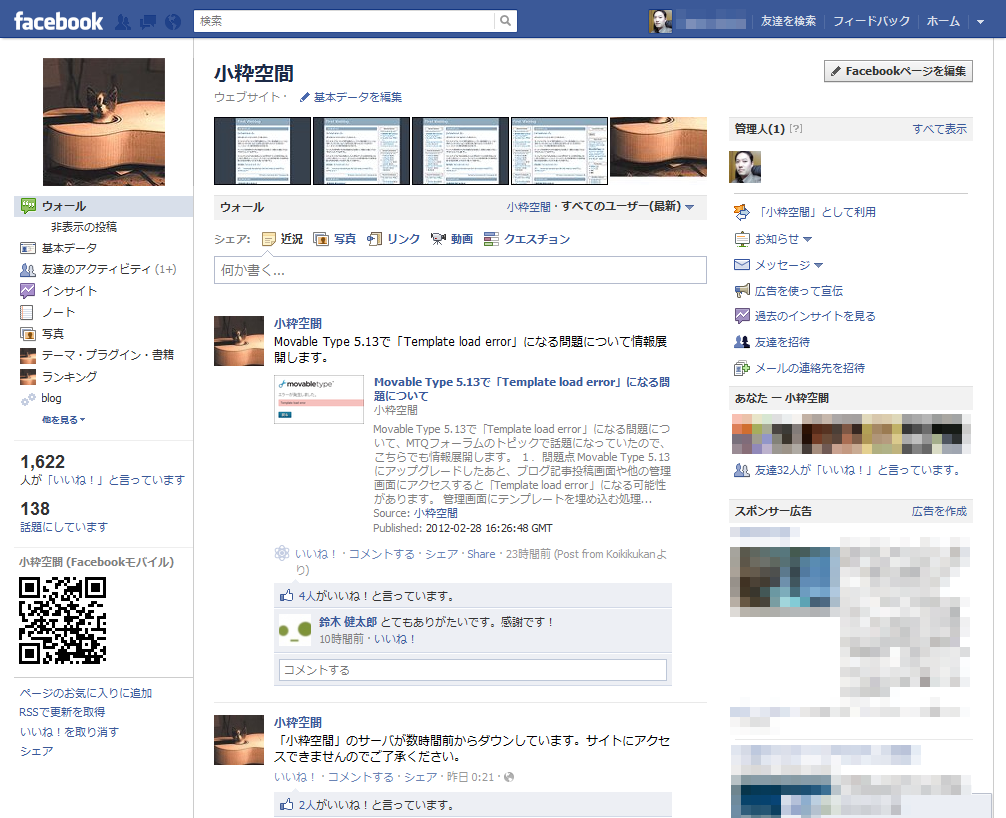Open 友達を招待 invite friends
Viewport: 1006px width, 818px height.
[x=782, y=343]
